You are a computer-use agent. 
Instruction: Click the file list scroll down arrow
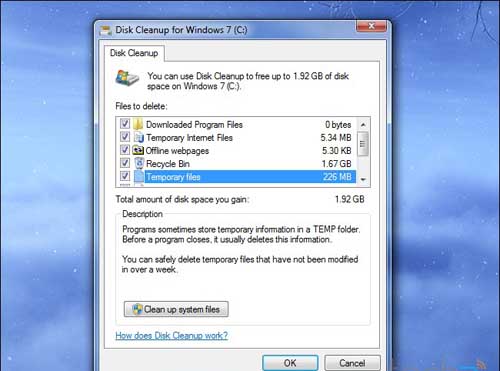click(363, 179)
